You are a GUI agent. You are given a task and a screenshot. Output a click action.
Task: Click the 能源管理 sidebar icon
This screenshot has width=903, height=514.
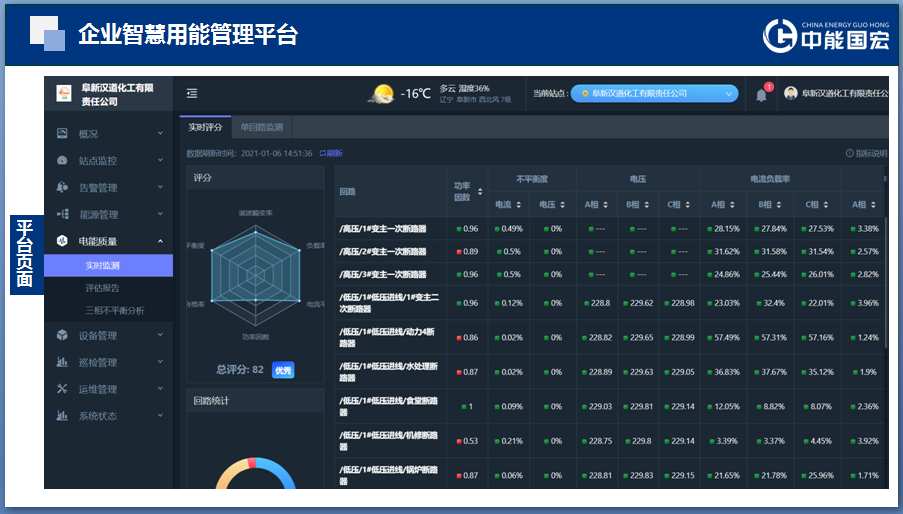click(62, 214)
